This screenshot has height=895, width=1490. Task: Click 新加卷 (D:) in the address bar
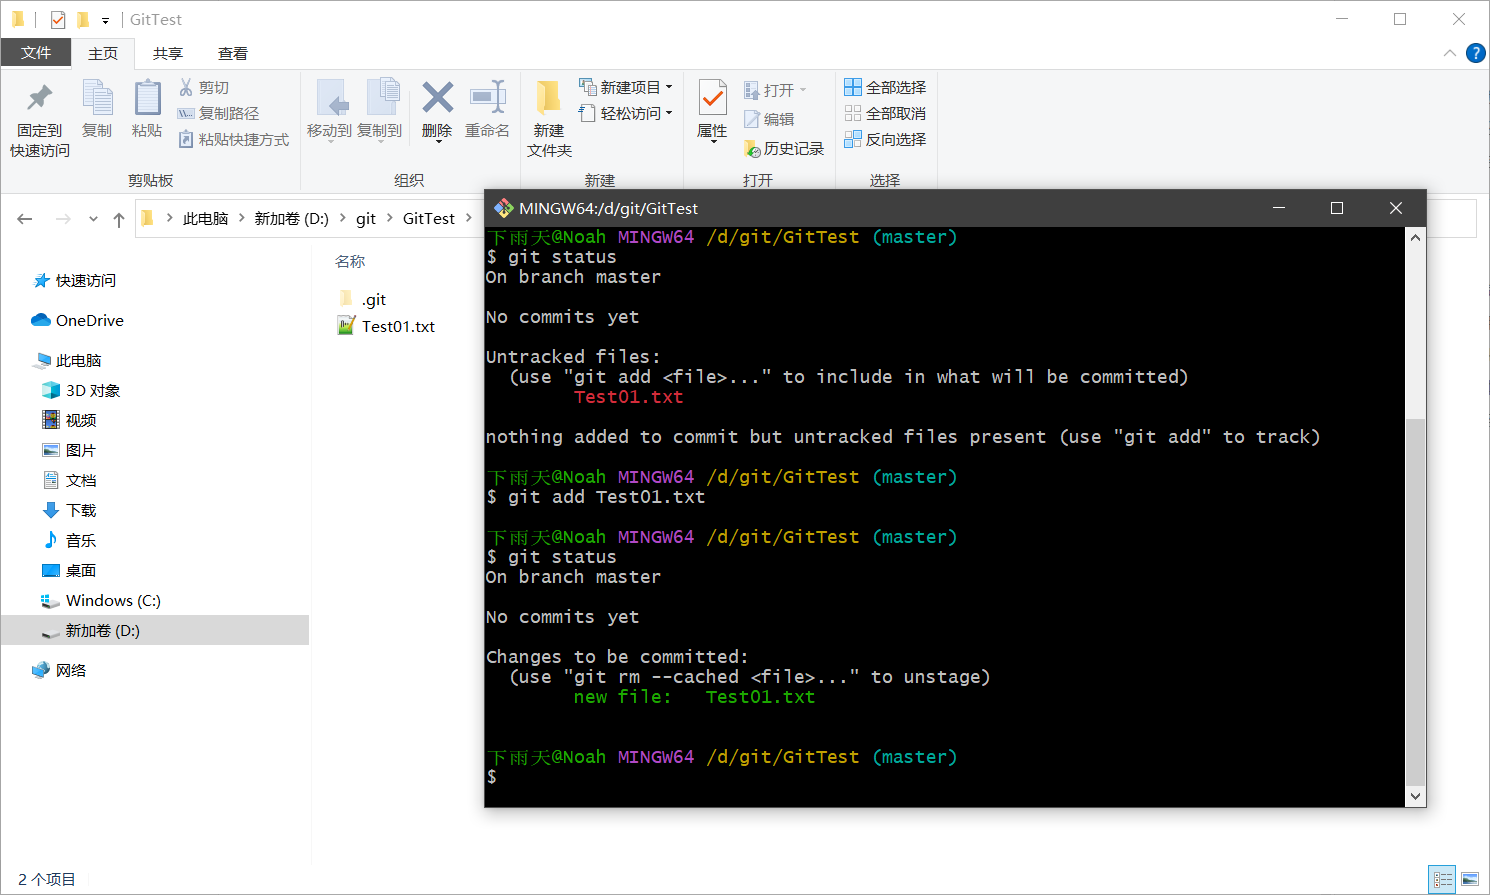tap(291, 218)
